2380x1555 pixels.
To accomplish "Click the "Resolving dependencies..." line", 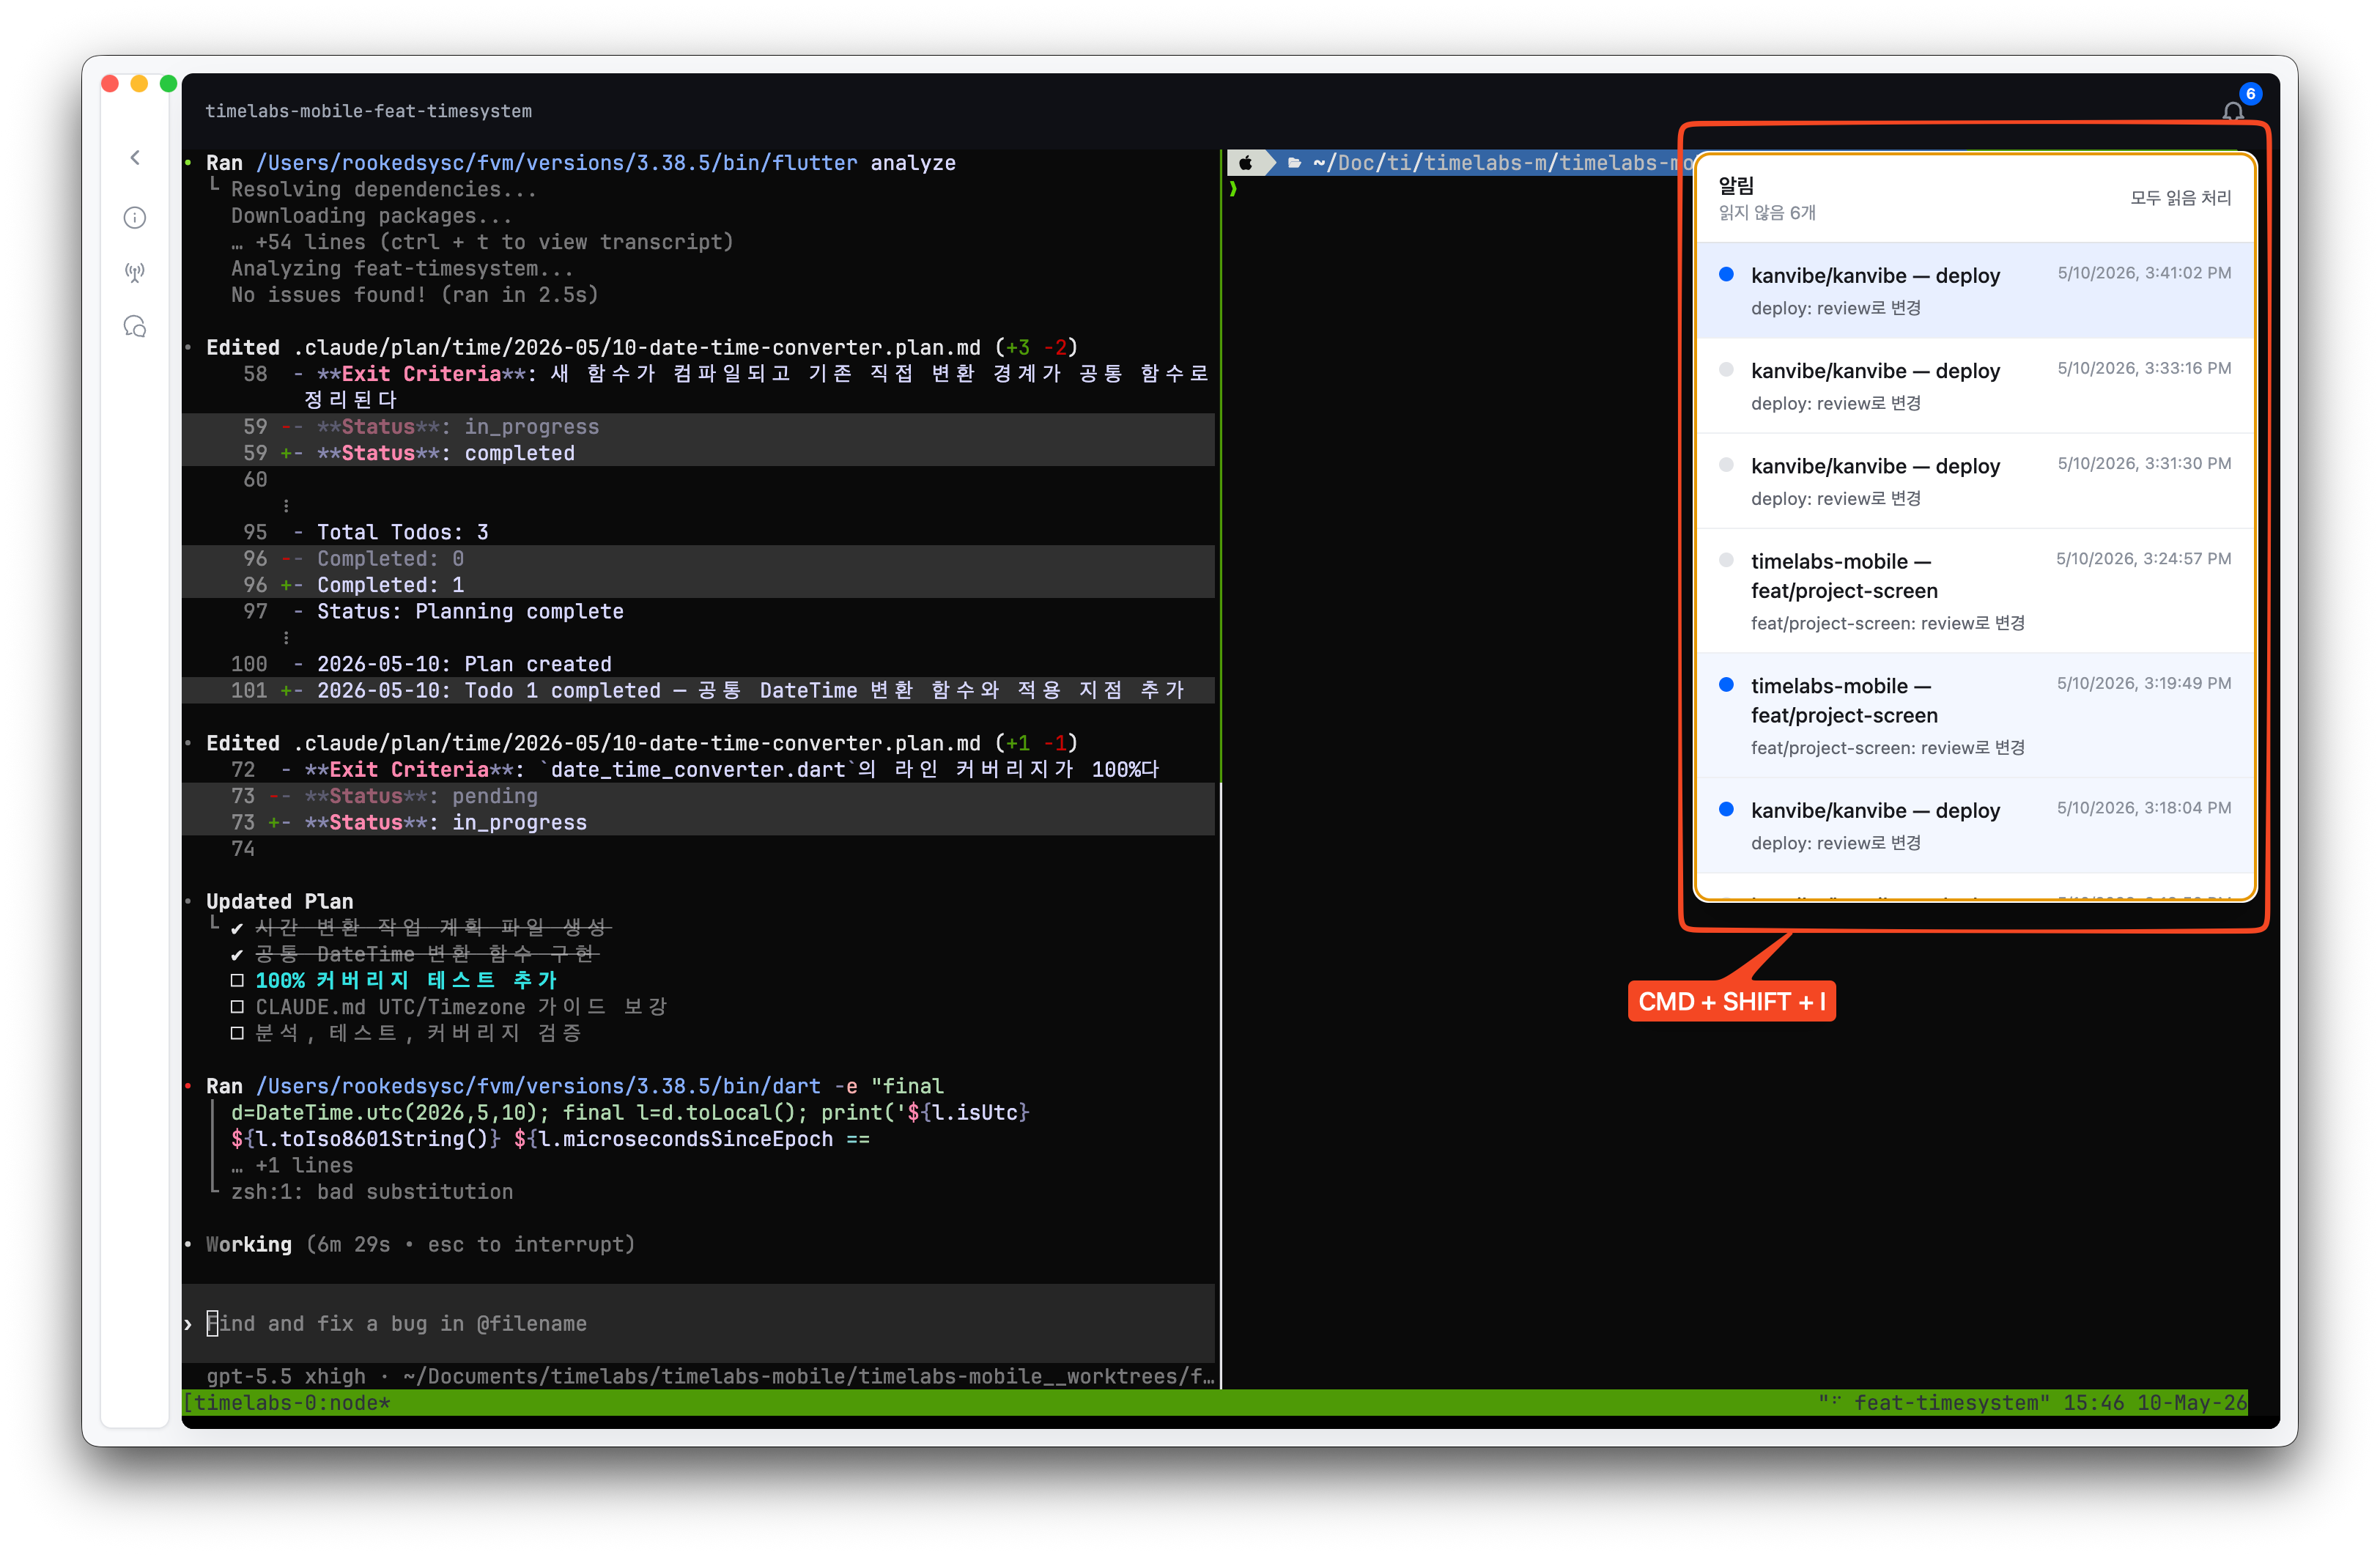I will [x=384, y=189].
